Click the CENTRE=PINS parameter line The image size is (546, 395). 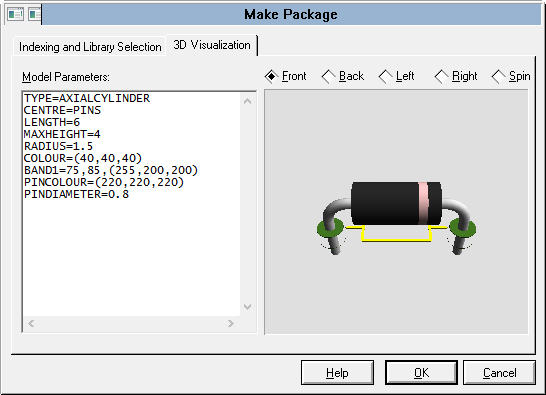coord(62,110)
